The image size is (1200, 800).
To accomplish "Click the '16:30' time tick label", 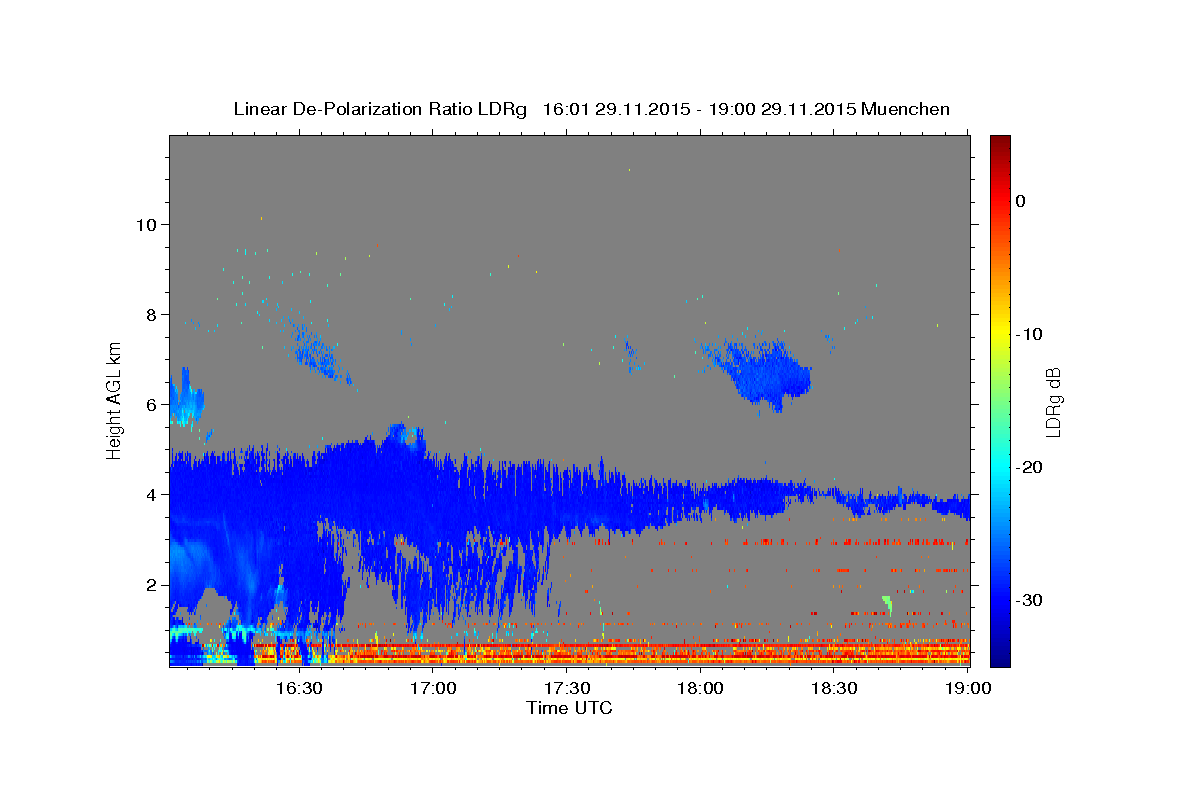I will [299, 688].
